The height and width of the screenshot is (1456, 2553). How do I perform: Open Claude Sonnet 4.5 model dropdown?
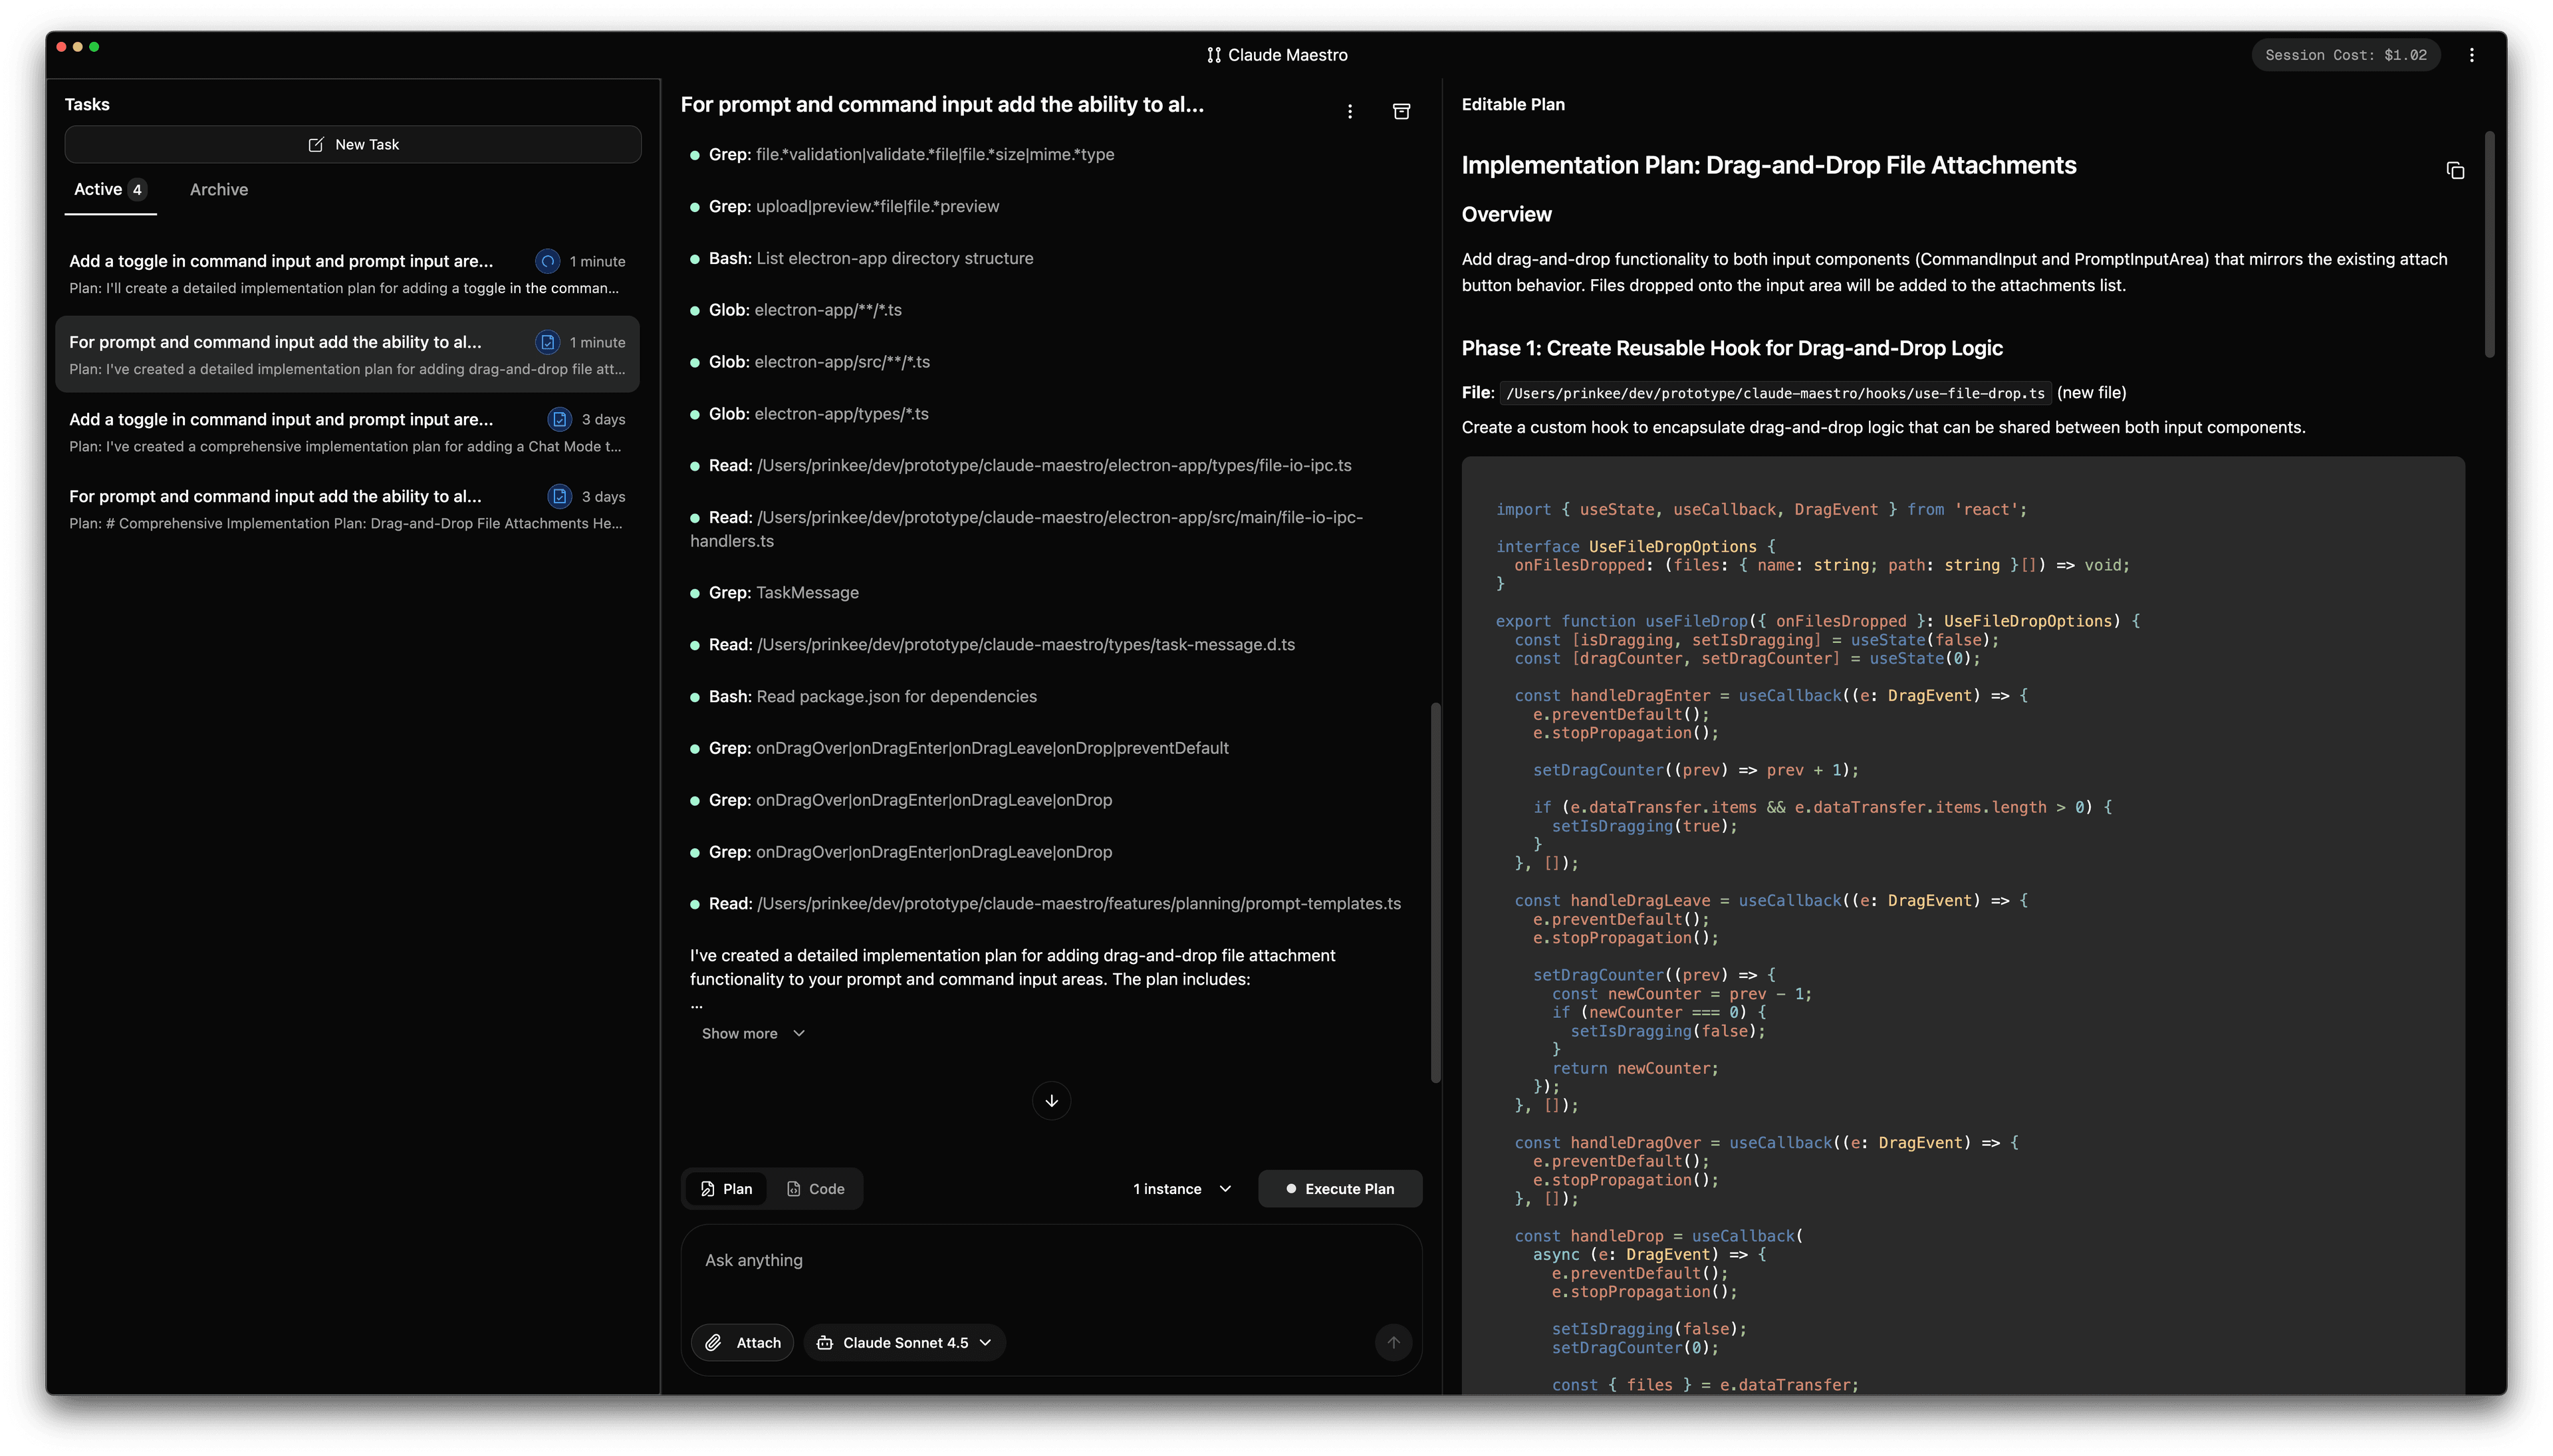904,1342
